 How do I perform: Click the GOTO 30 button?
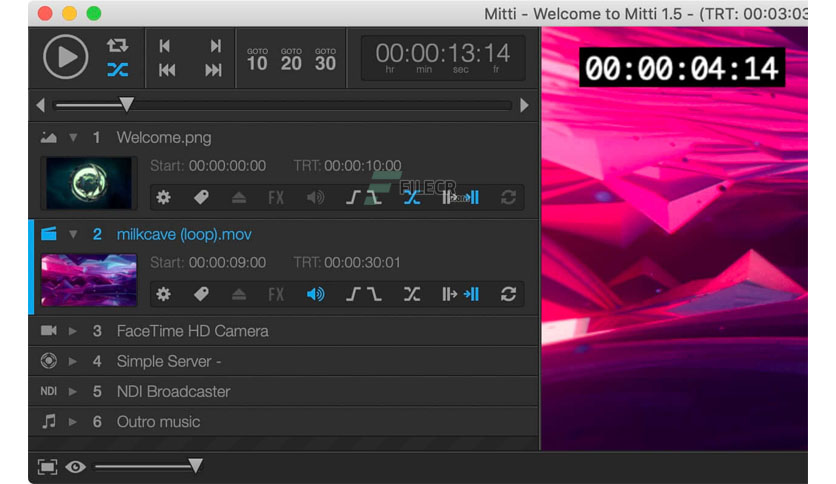pyautogui.click(x=325, y=60)
